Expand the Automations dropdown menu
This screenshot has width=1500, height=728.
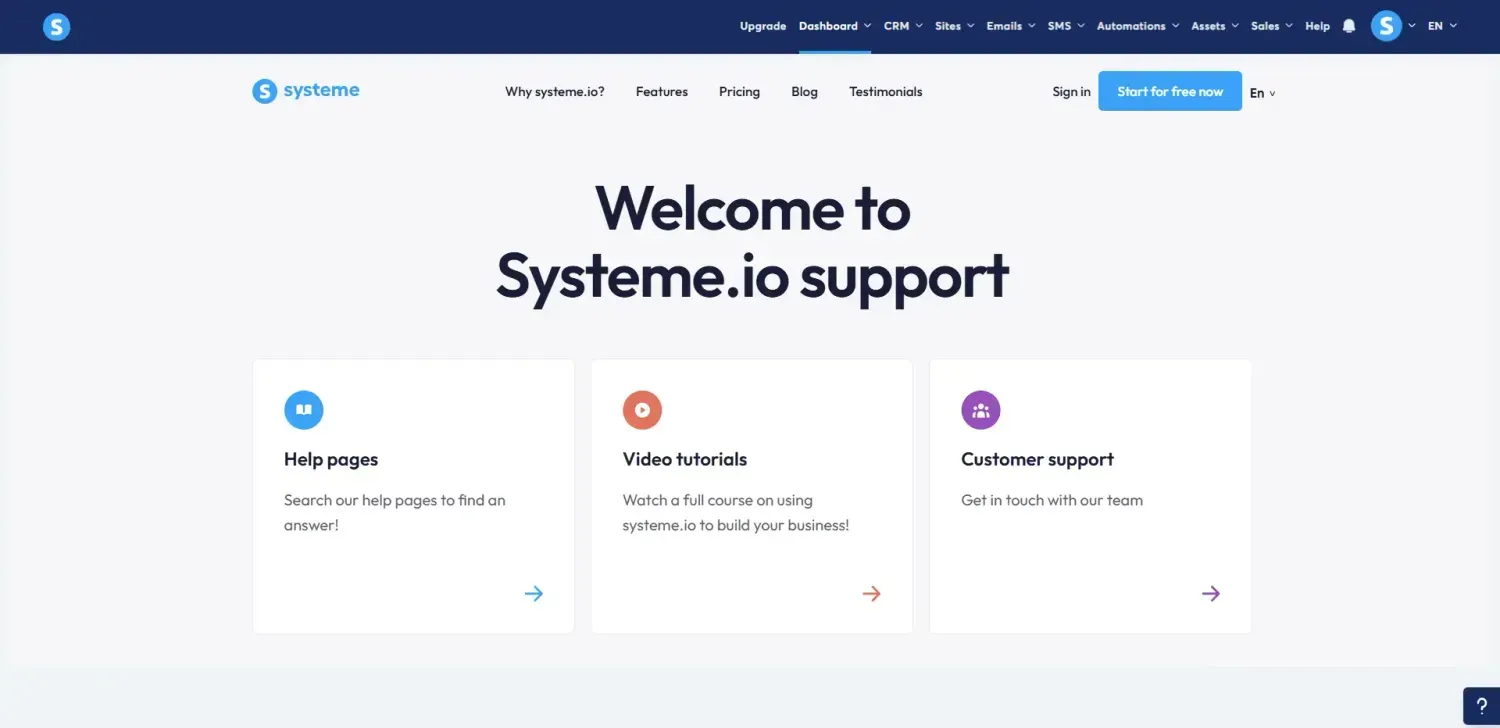tap(1138, 26)
